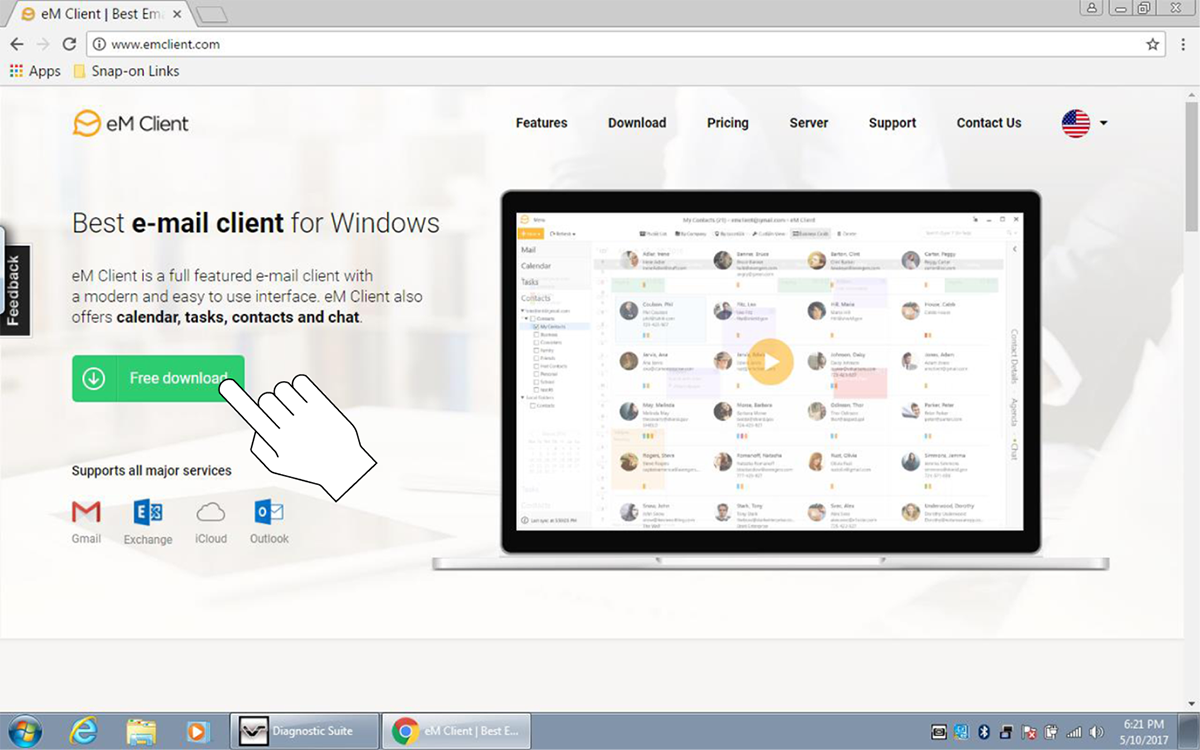Click the Gmail service icon
1200x750 pixels.
coord(86,513)
